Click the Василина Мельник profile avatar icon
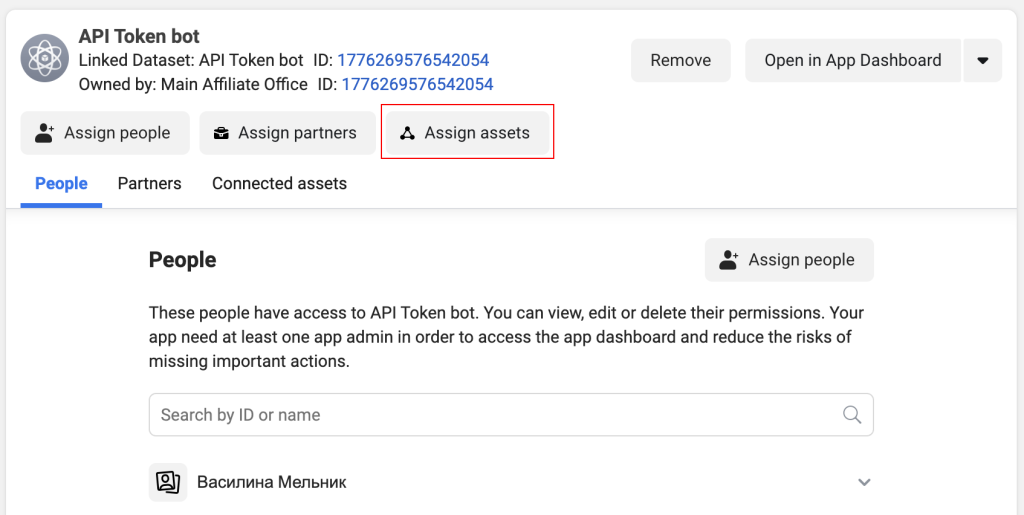 [168, 482]
